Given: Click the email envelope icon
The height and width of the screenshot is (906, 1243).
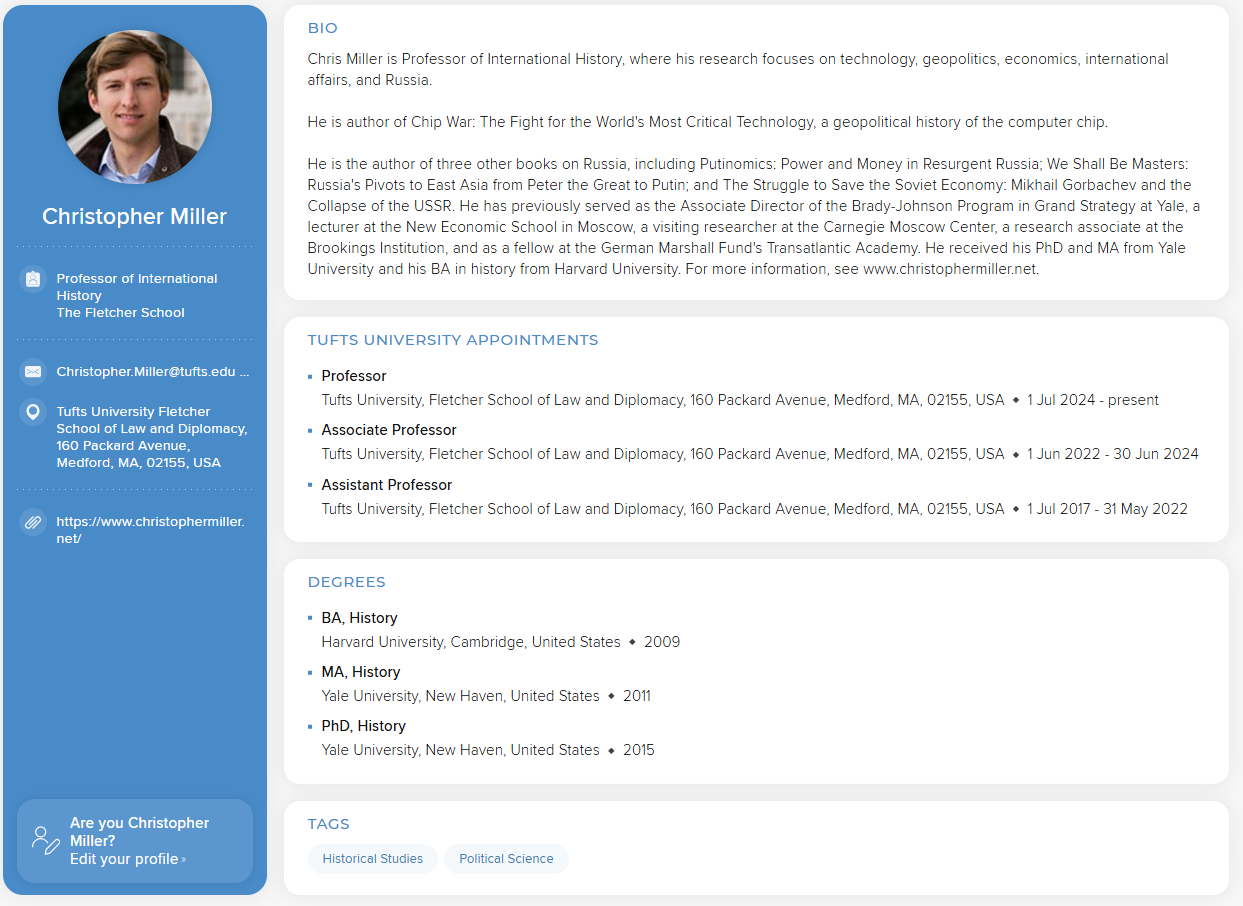Looking at the screenshot, I should (33, 372).
